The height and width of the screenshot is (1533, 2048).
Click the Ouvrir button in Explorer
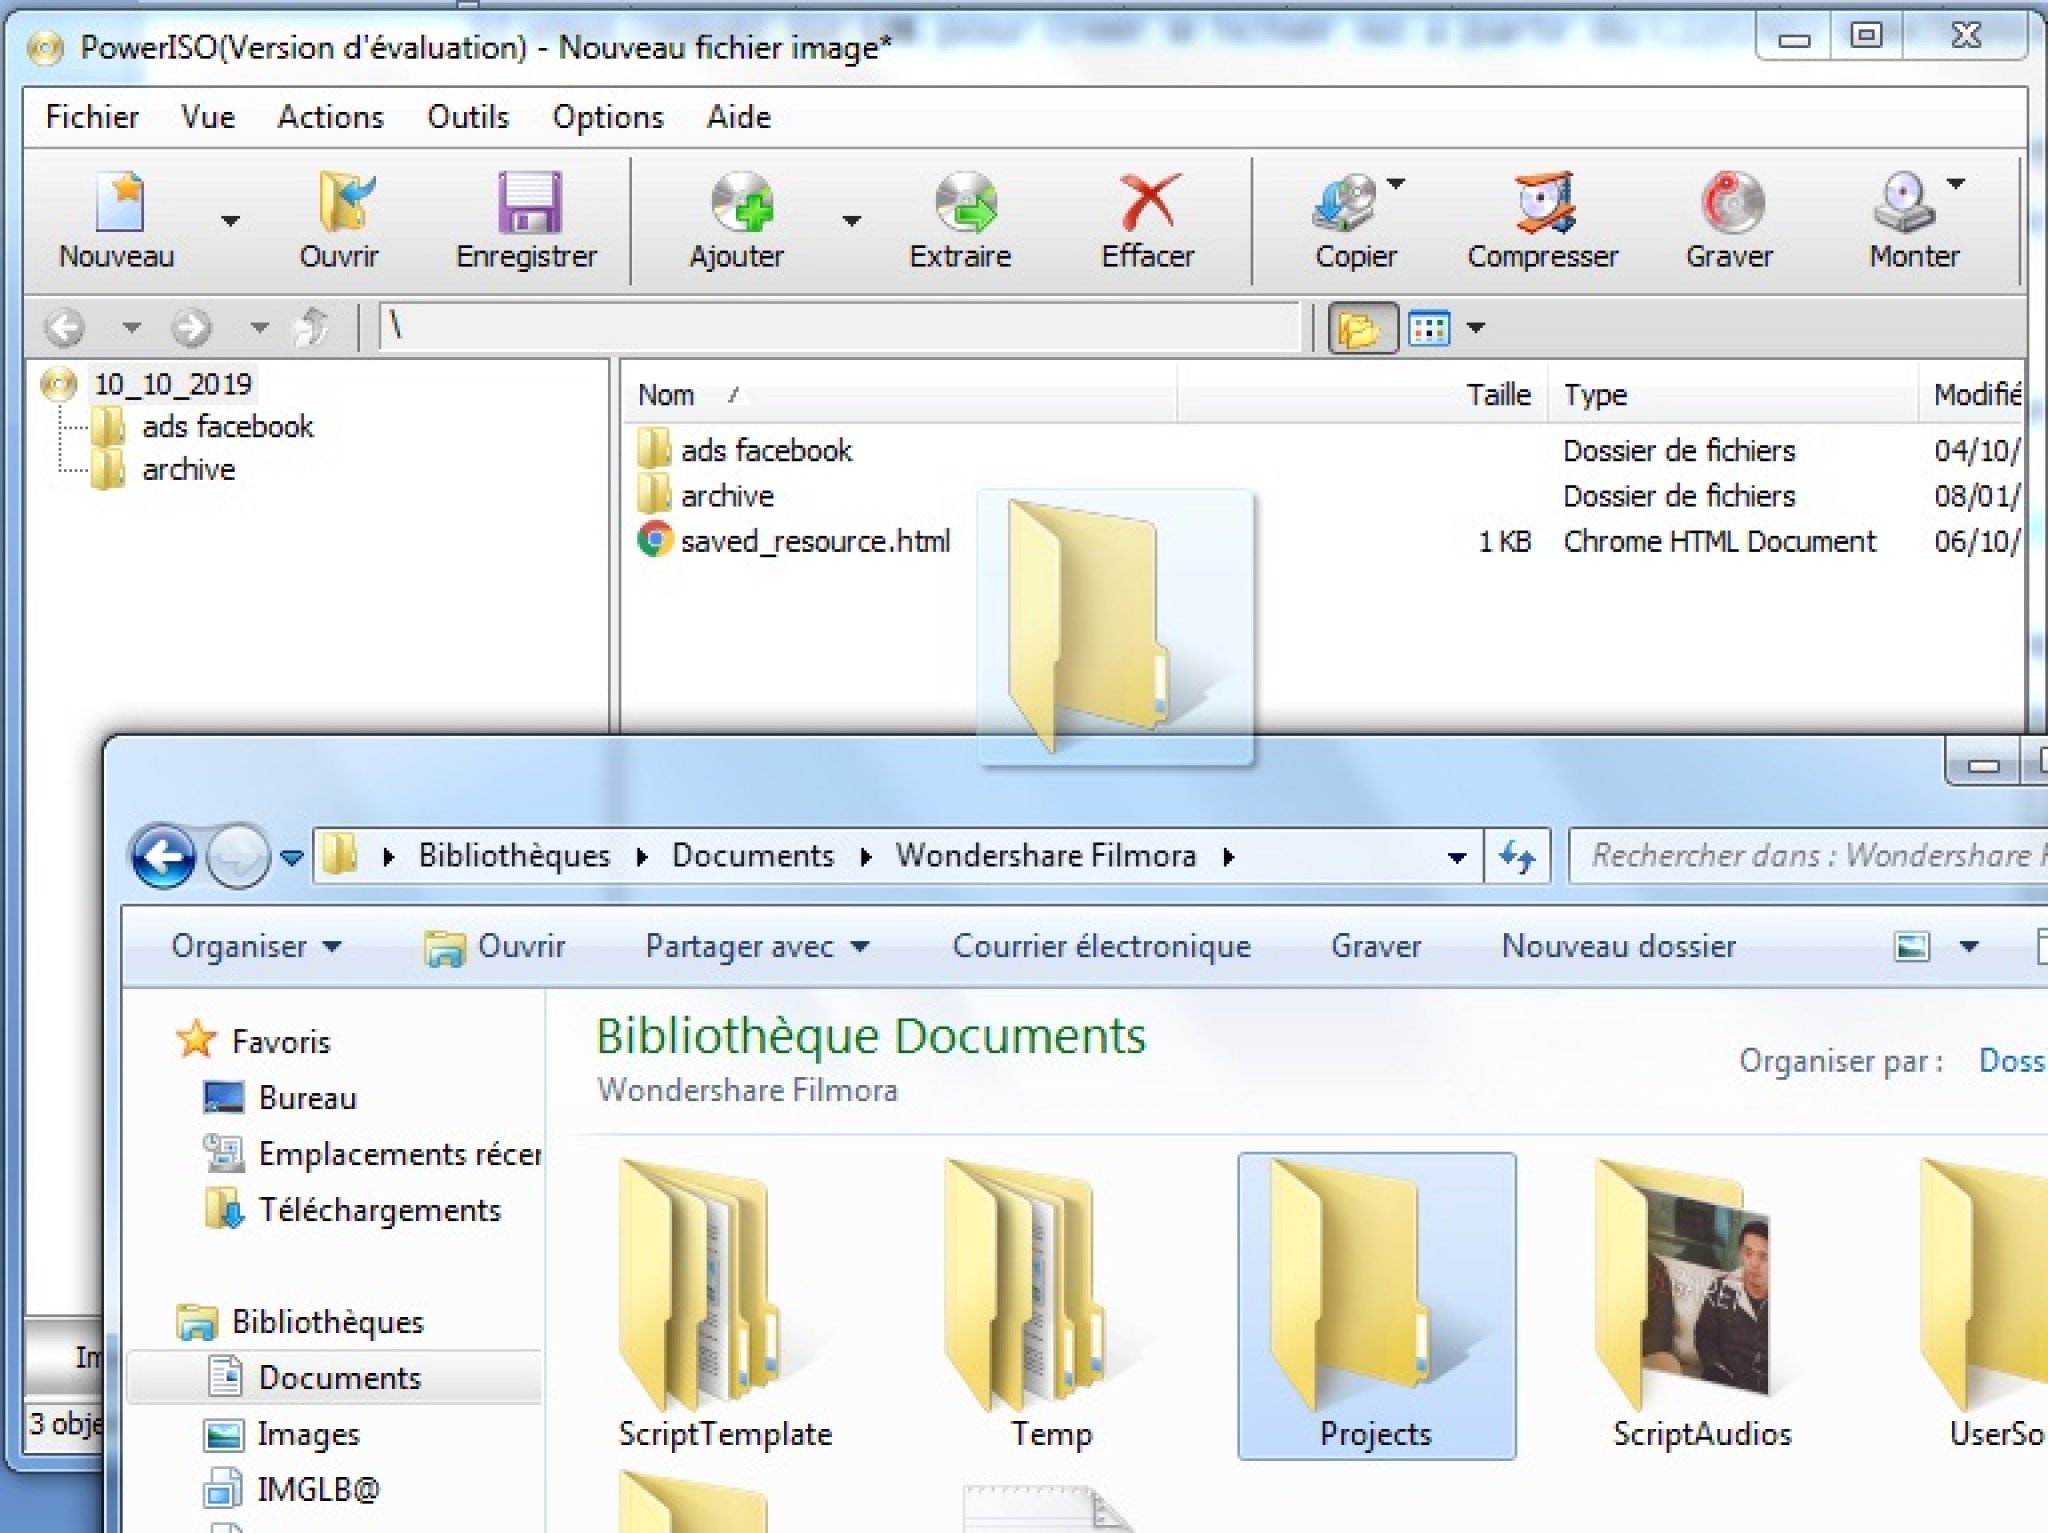pyautogui.click(x=494, y=947)
